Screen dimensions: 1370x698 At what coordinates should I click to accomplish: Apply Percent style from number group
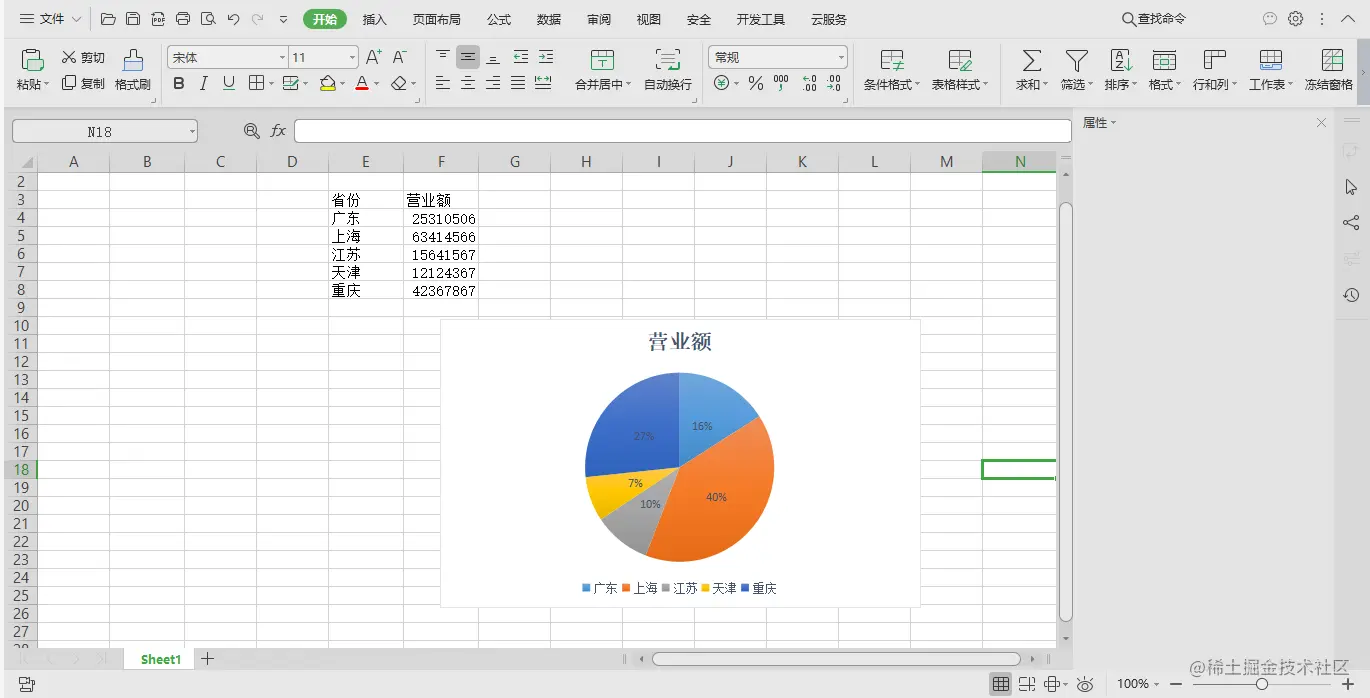pos(757,84)
